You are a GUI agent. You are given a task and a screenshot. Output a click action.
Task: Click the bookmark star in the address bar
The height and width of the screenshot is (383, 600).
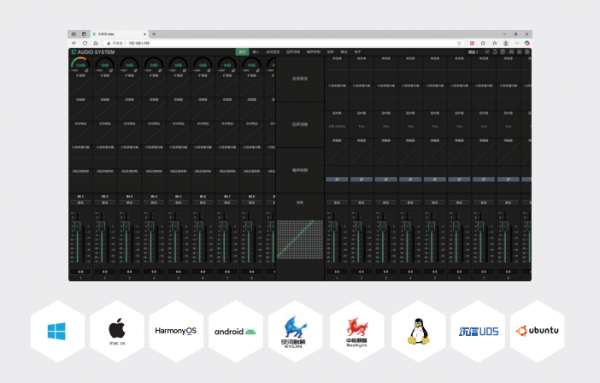coord(459,43)
